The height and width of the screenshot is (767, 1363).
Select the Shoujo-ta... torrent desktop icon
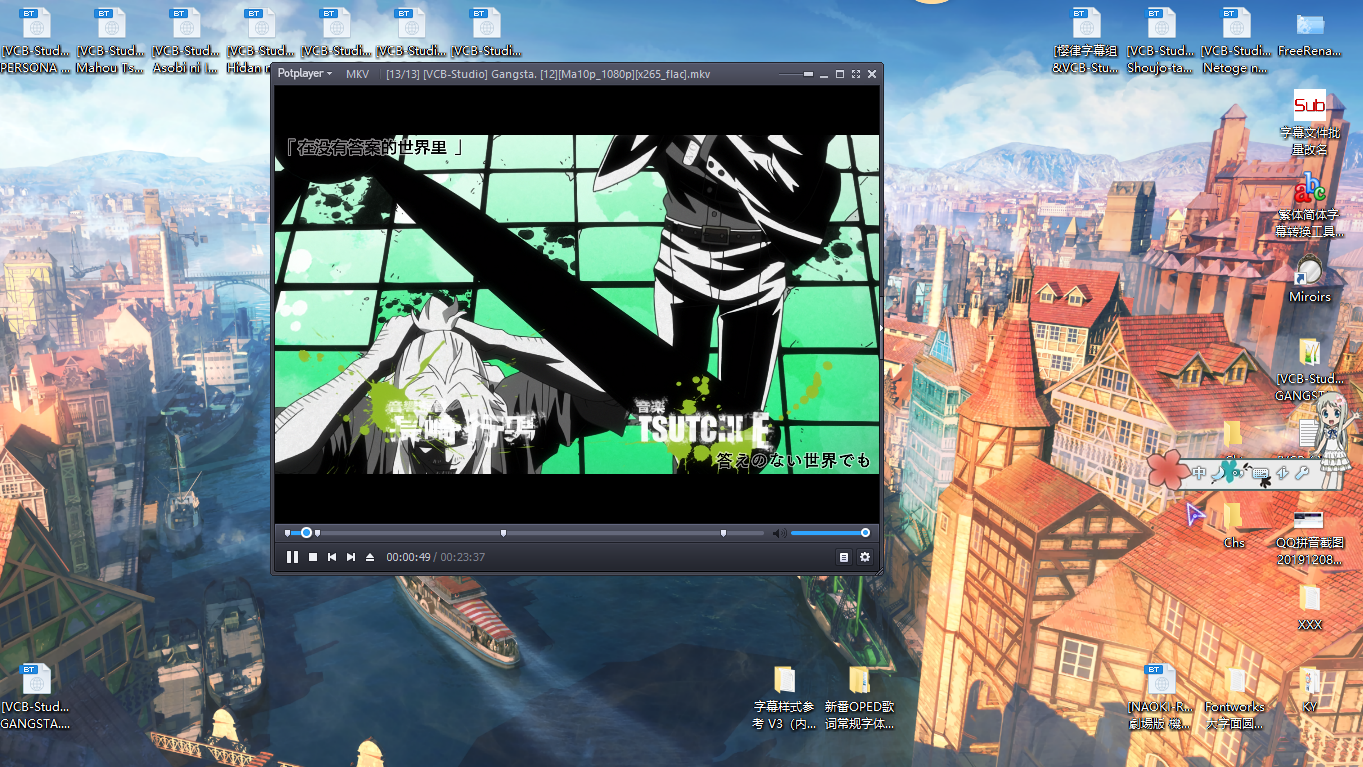[x=1160, y=42]
